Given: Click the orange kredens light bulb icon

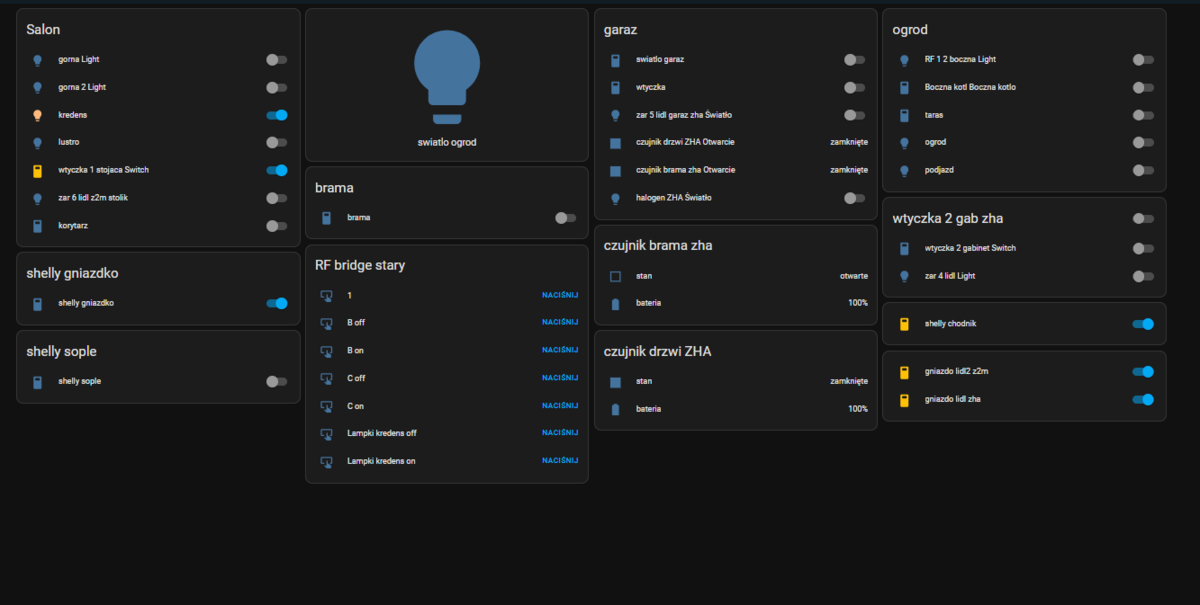Looking at the screenshot, I should (37, 115).
